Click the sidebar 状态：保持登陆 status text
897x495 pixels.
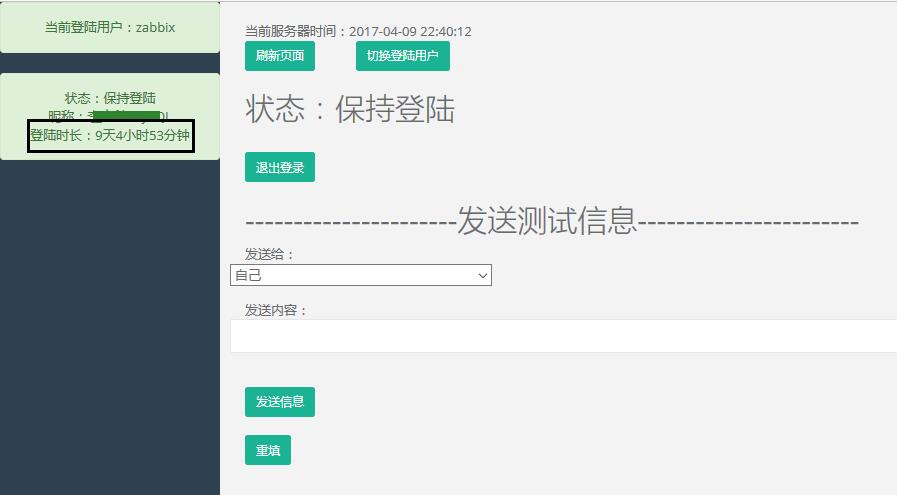click(x=110, y=98)
